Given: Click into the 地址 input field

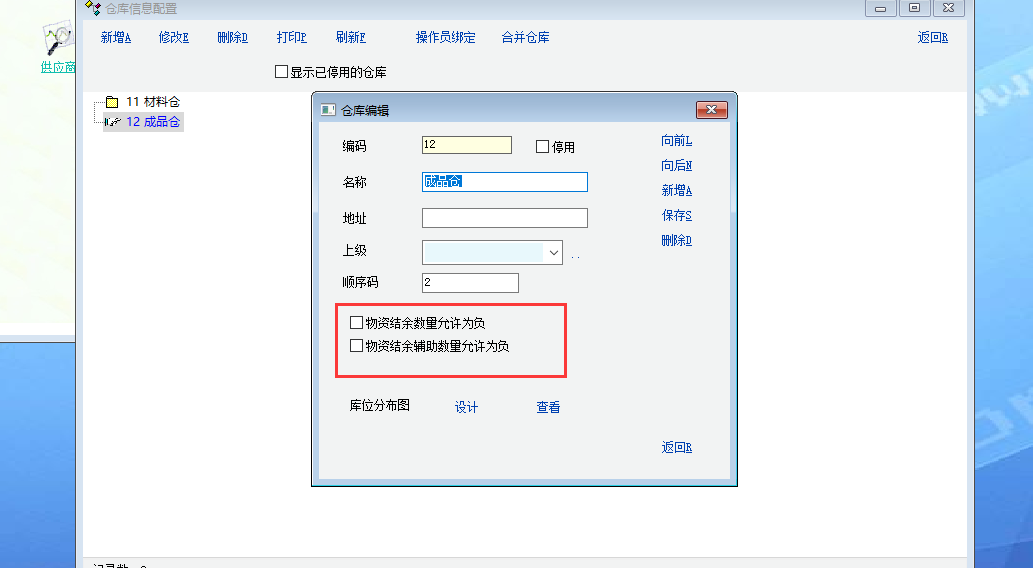Looking at the screenshot, I should 504,218.
